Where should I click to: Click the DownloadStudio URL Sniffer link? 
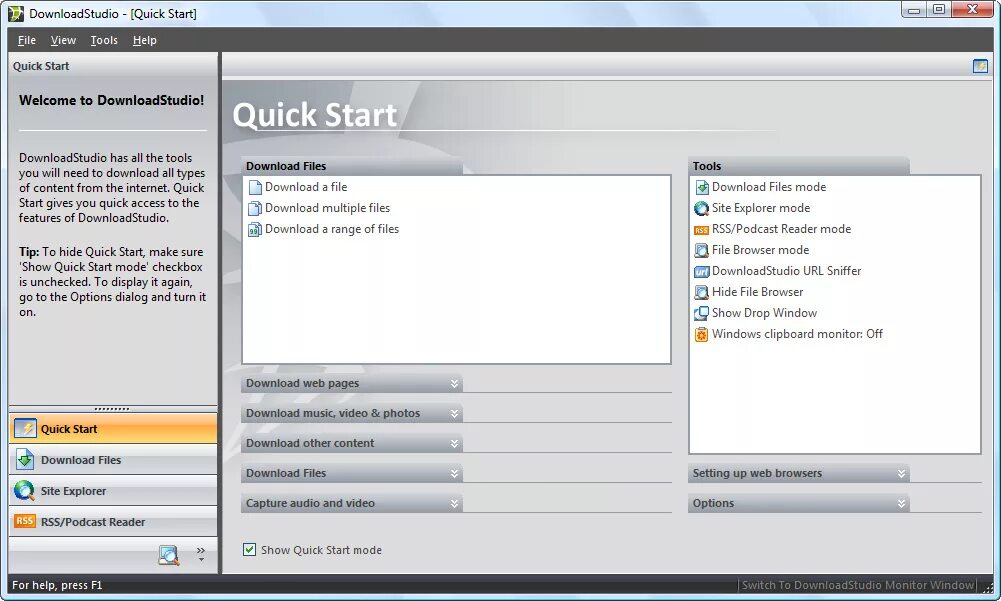(786, 271)
